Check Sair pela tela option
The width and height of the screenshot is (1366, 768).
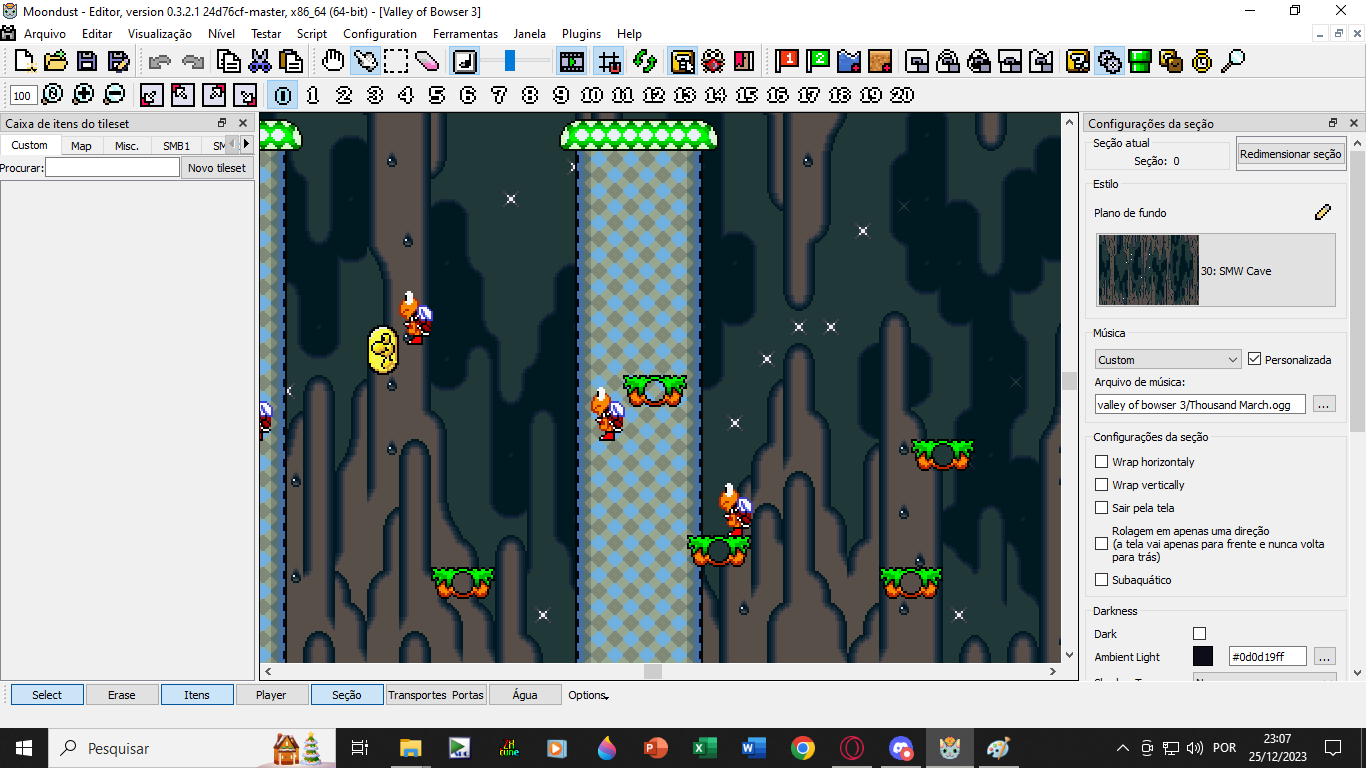[1102, 508]
